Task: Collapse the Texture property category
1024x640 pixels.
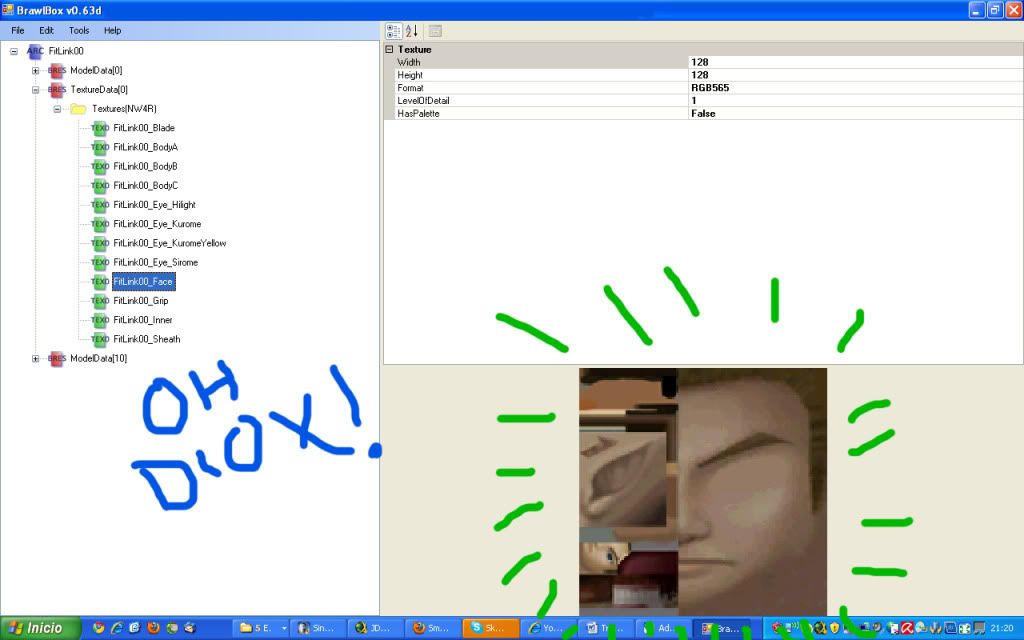Action: click(390, 49)
